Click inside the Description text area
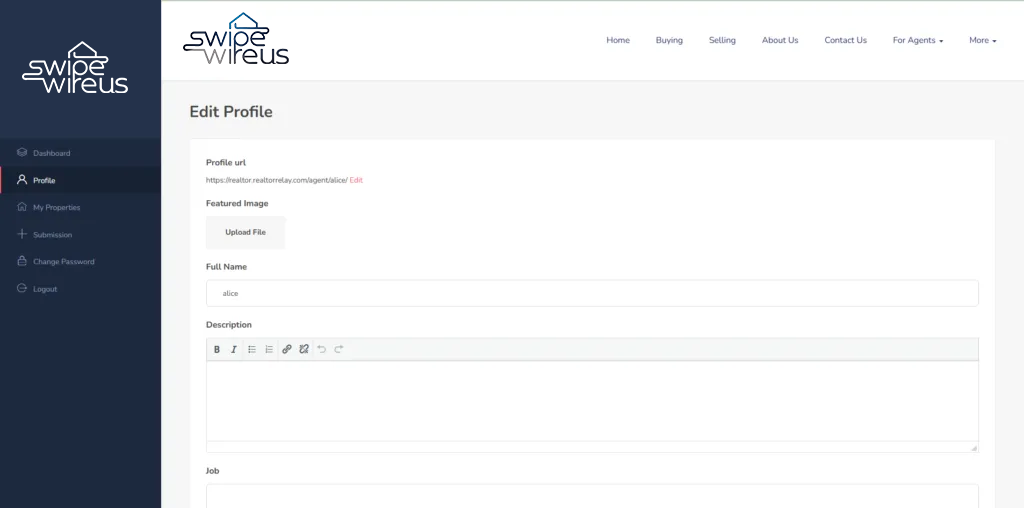This screenshot has width=1024, height=508. (x=592, y=401)
